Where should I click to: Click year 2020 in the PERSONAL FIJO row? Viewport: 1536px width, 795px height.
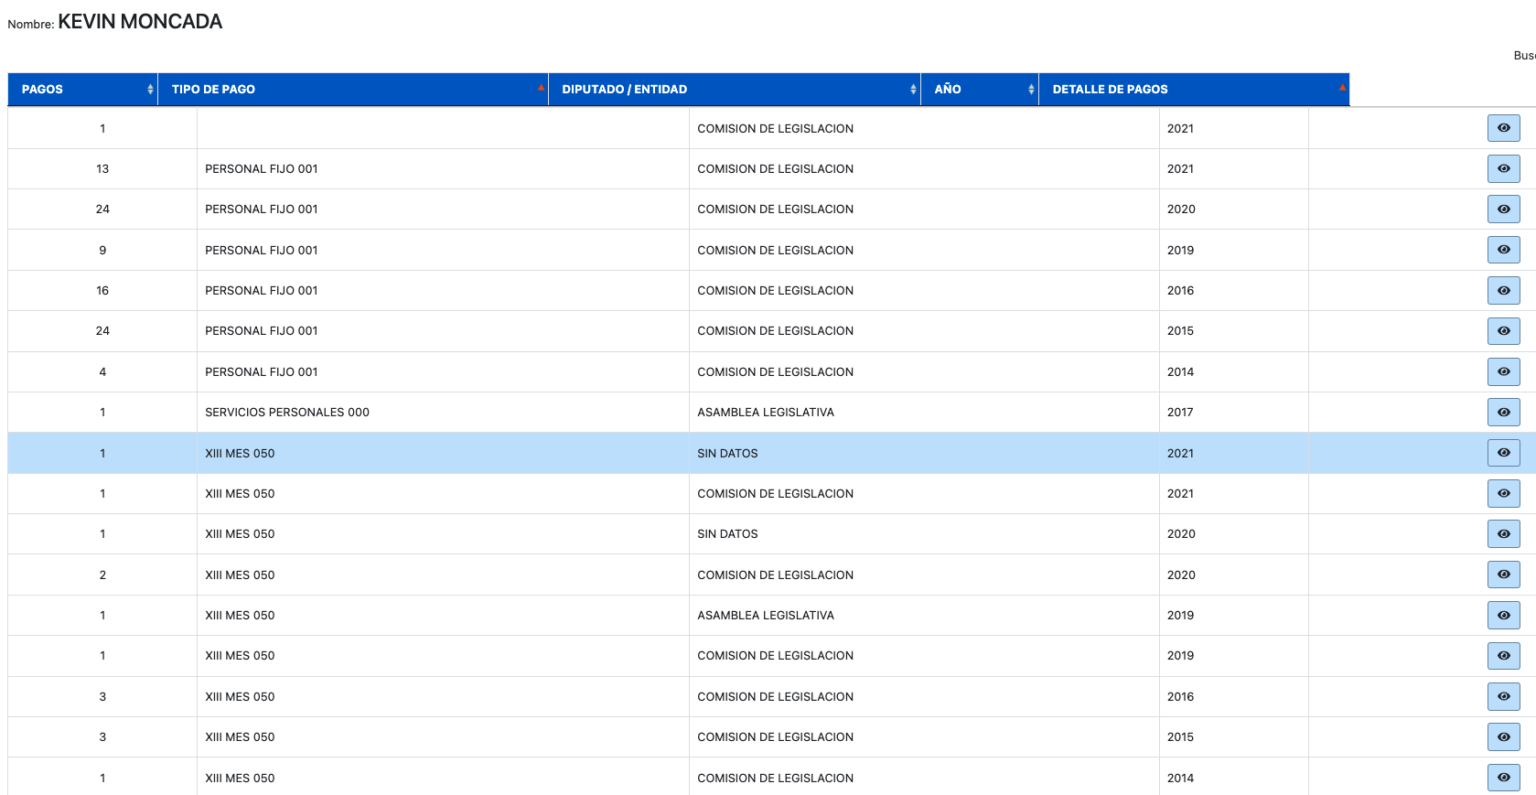[x=1180, y=209]
